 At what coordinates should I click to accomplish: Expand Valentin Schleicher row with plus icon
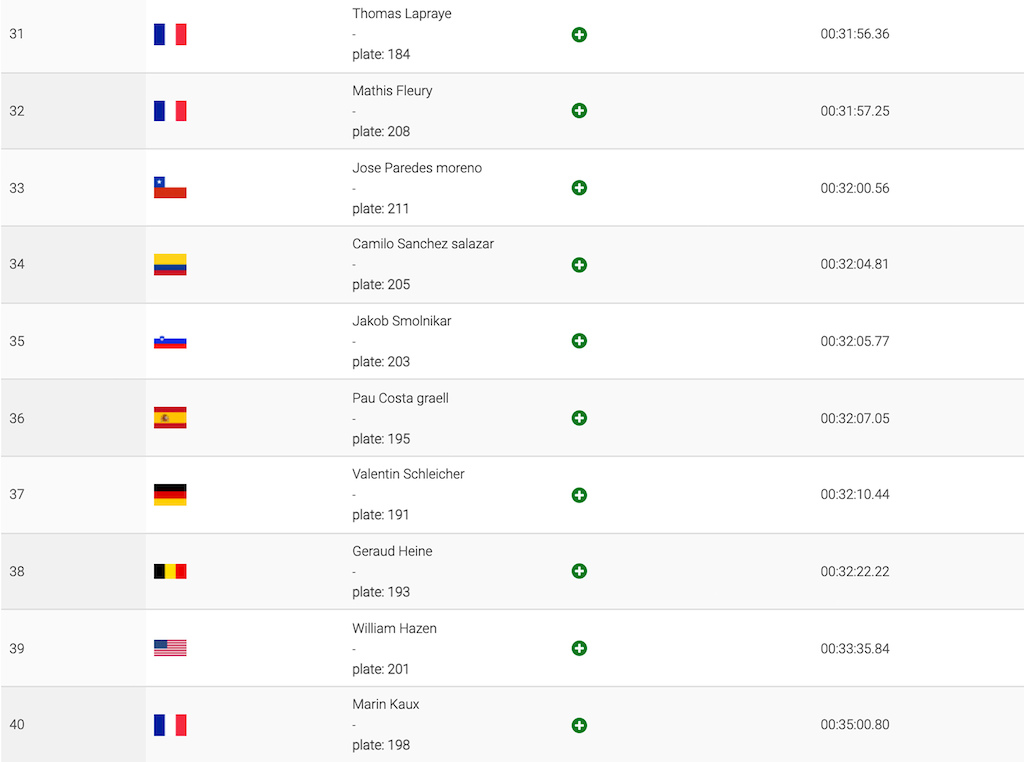pyautogui.click(x=579, y=495)
